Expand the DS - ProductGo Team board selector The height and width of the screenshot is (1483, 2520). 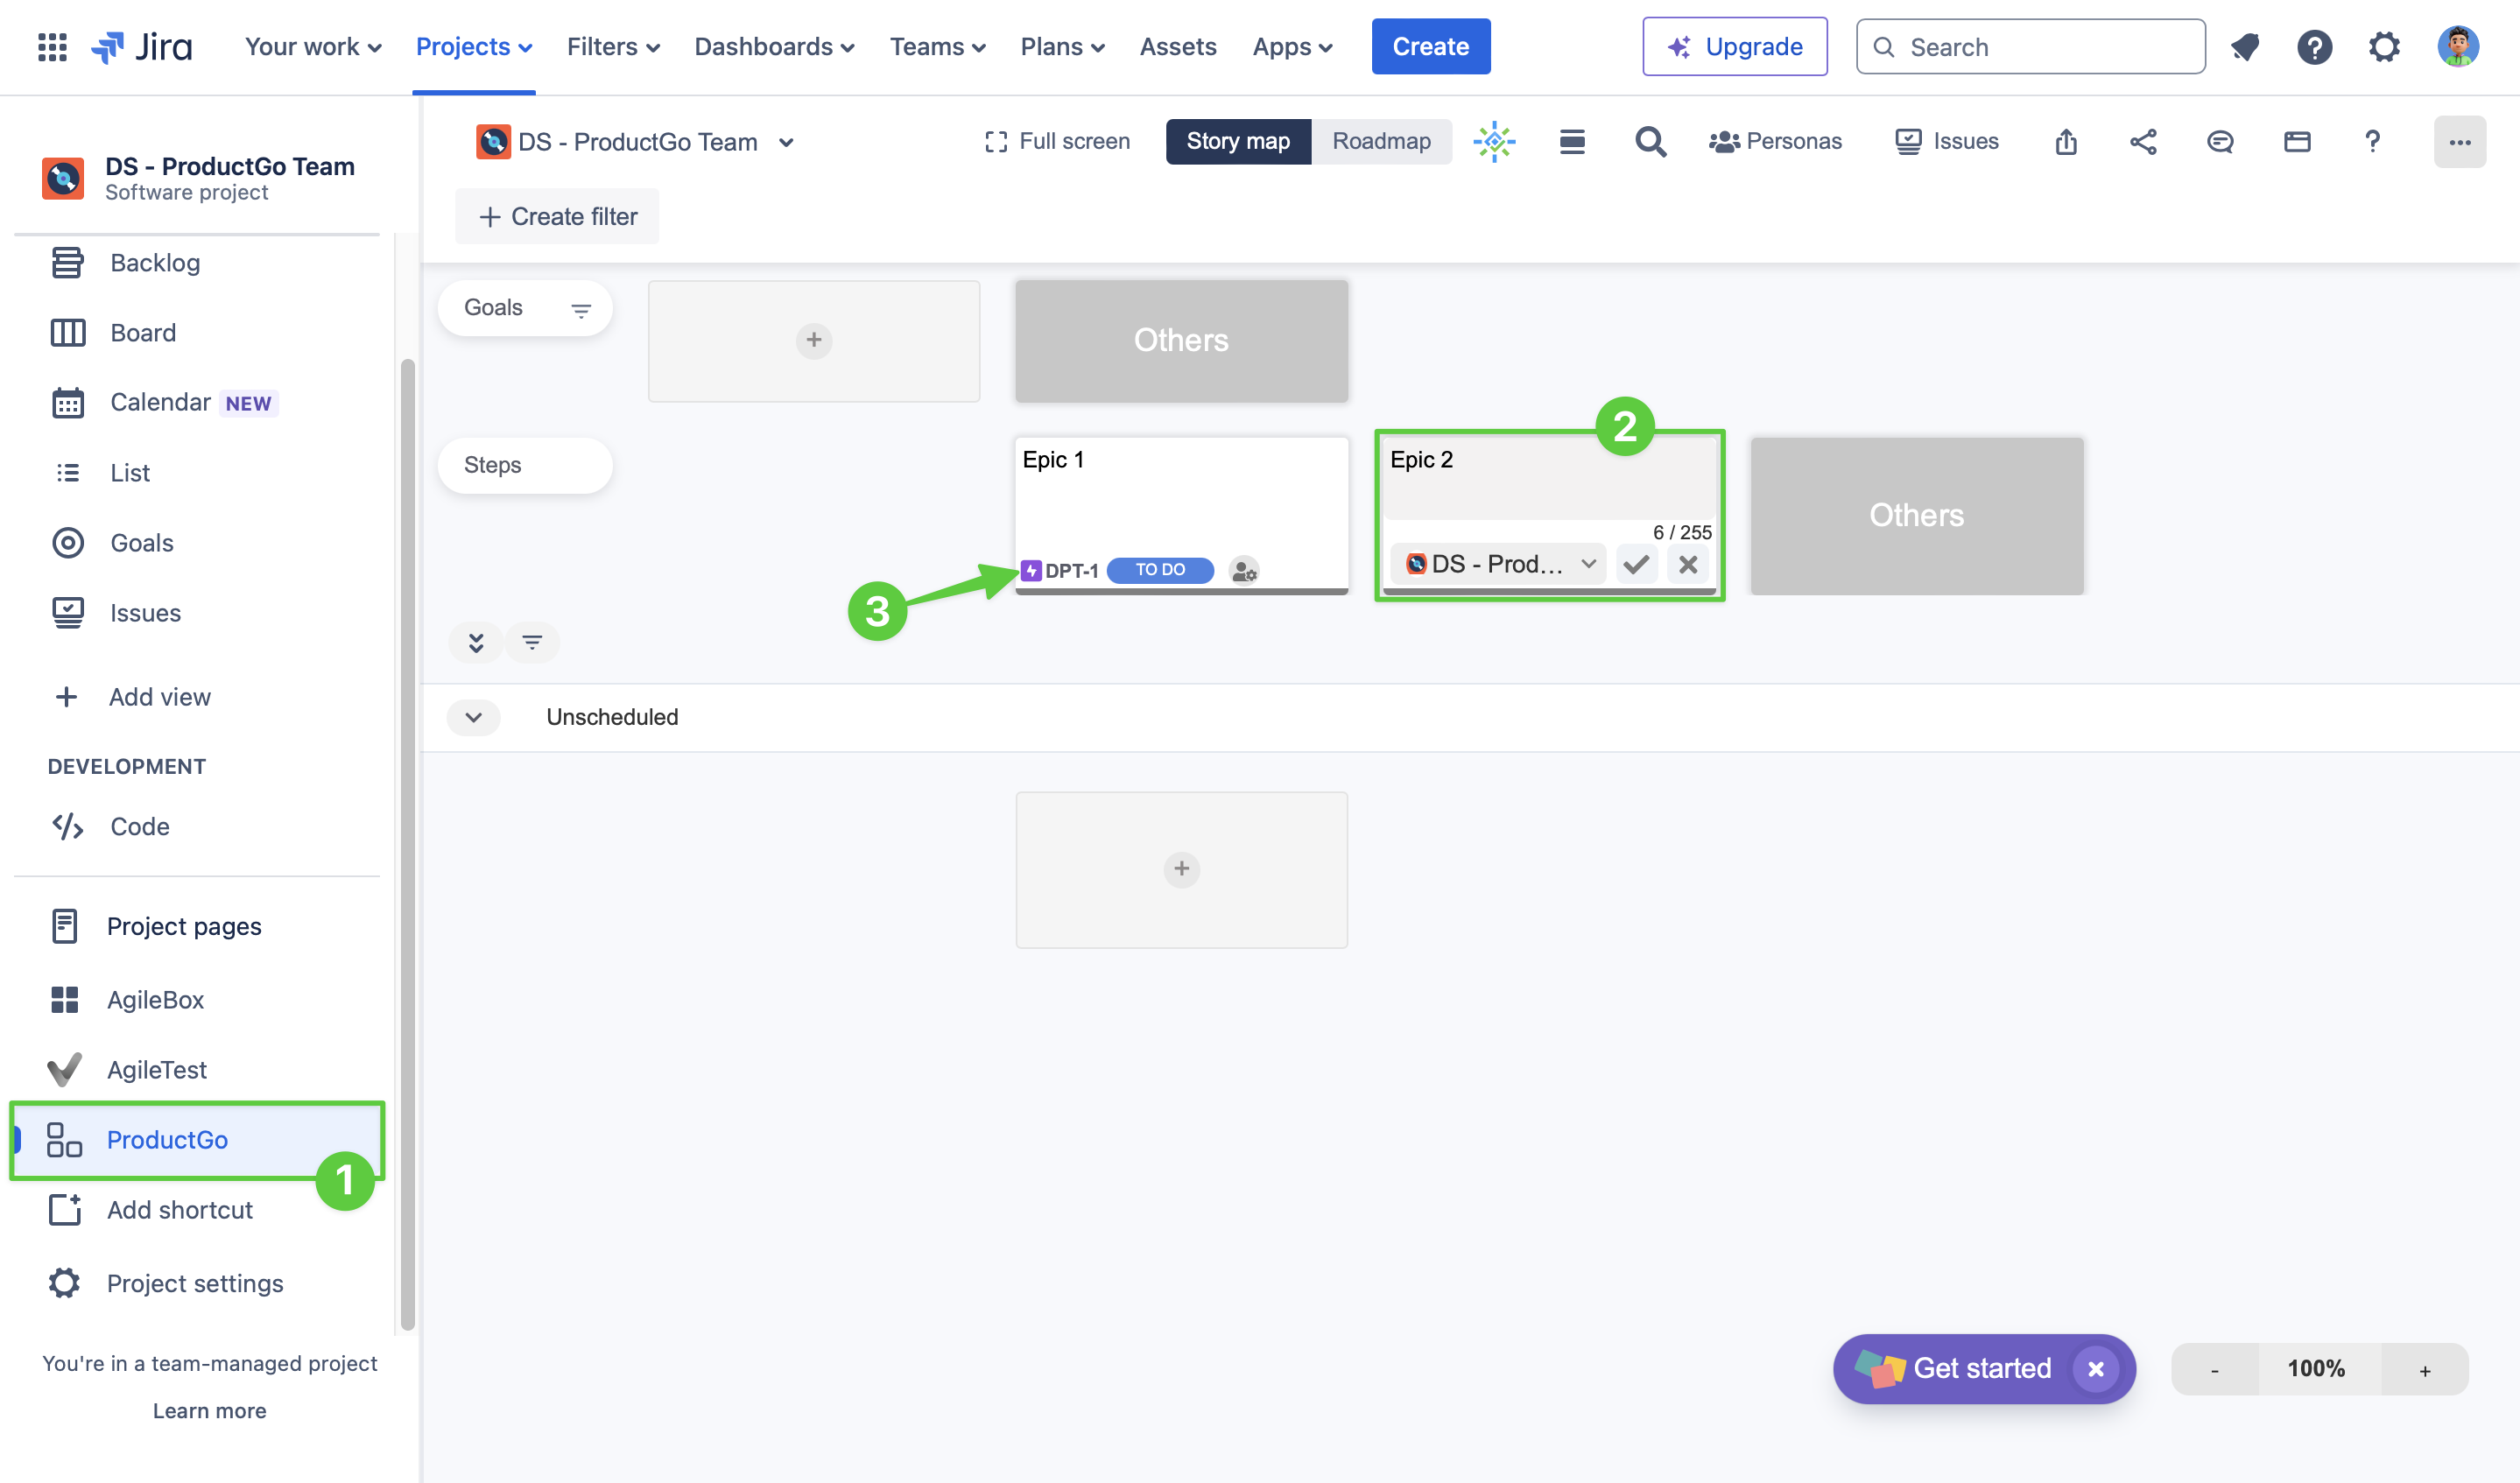point(786,143)
